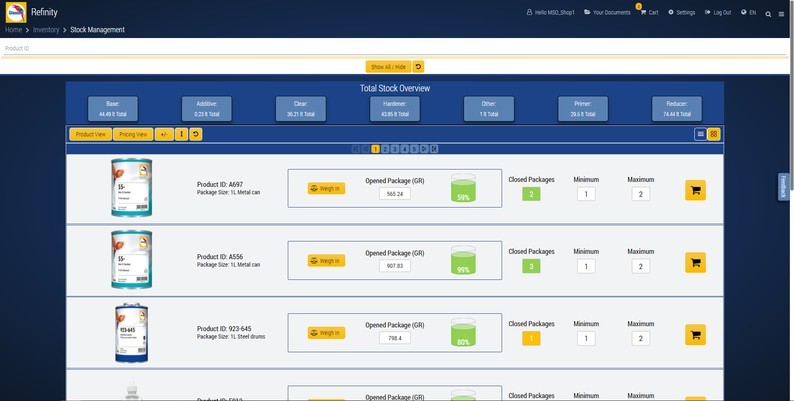The height and width of the screenshot is (401, 794).
Task: Select page 1 in pagination
Action: [x=375, y=149]
